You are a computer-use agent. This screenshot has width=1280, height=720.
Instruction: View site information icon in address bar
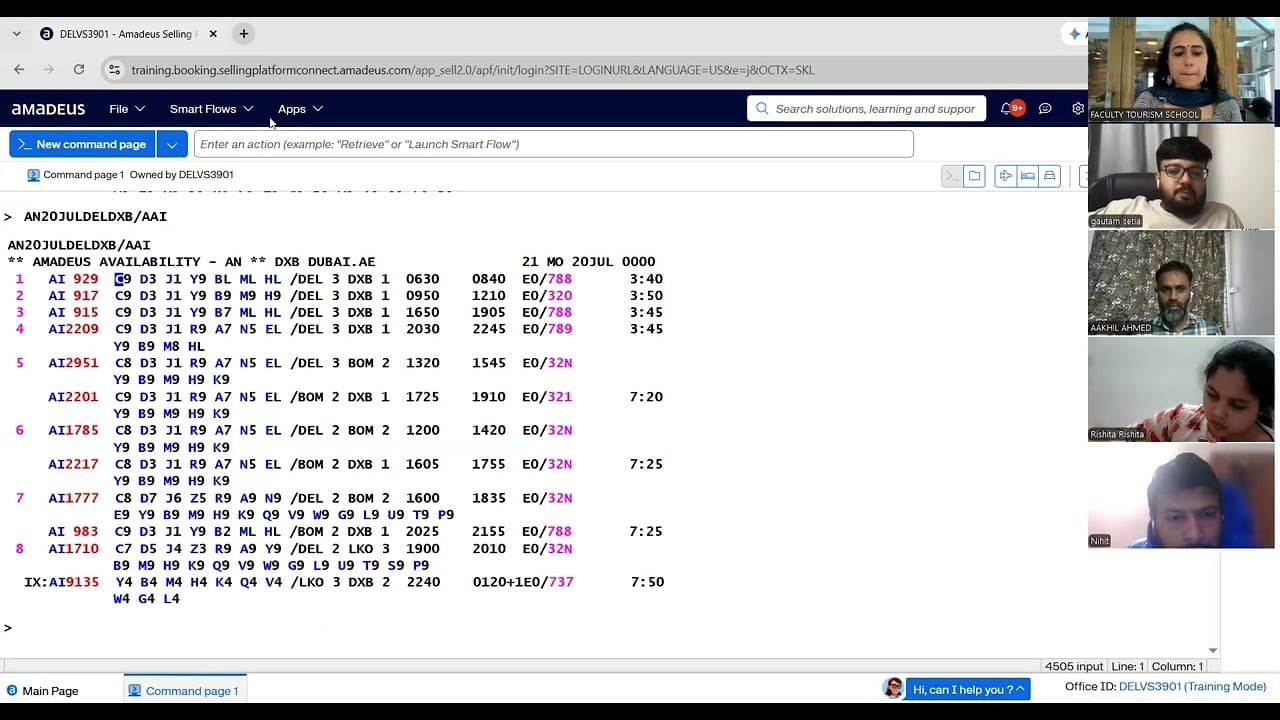click(x=114, y=70)
